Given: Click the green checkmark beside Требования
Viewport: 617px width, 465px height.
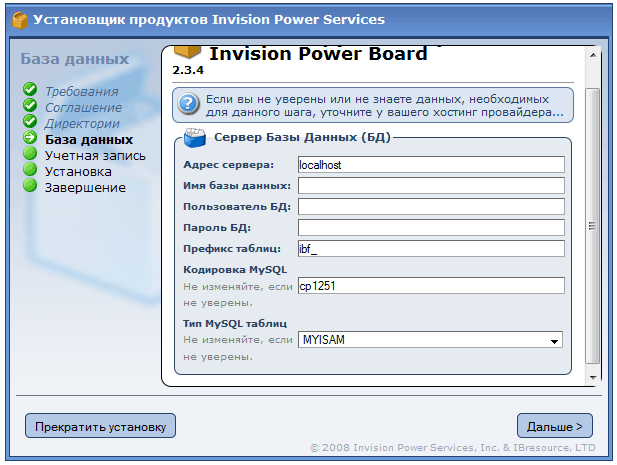Looking at the screenshot, I should [x=30, y=92].
